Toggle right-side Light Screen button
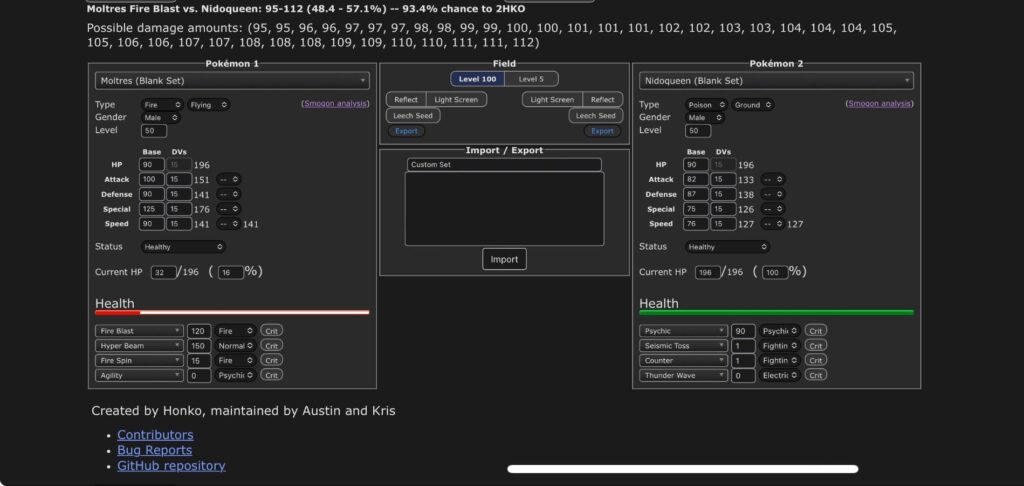The height and width of the screenshot is (486, 1024). click(x=552, y=100)
